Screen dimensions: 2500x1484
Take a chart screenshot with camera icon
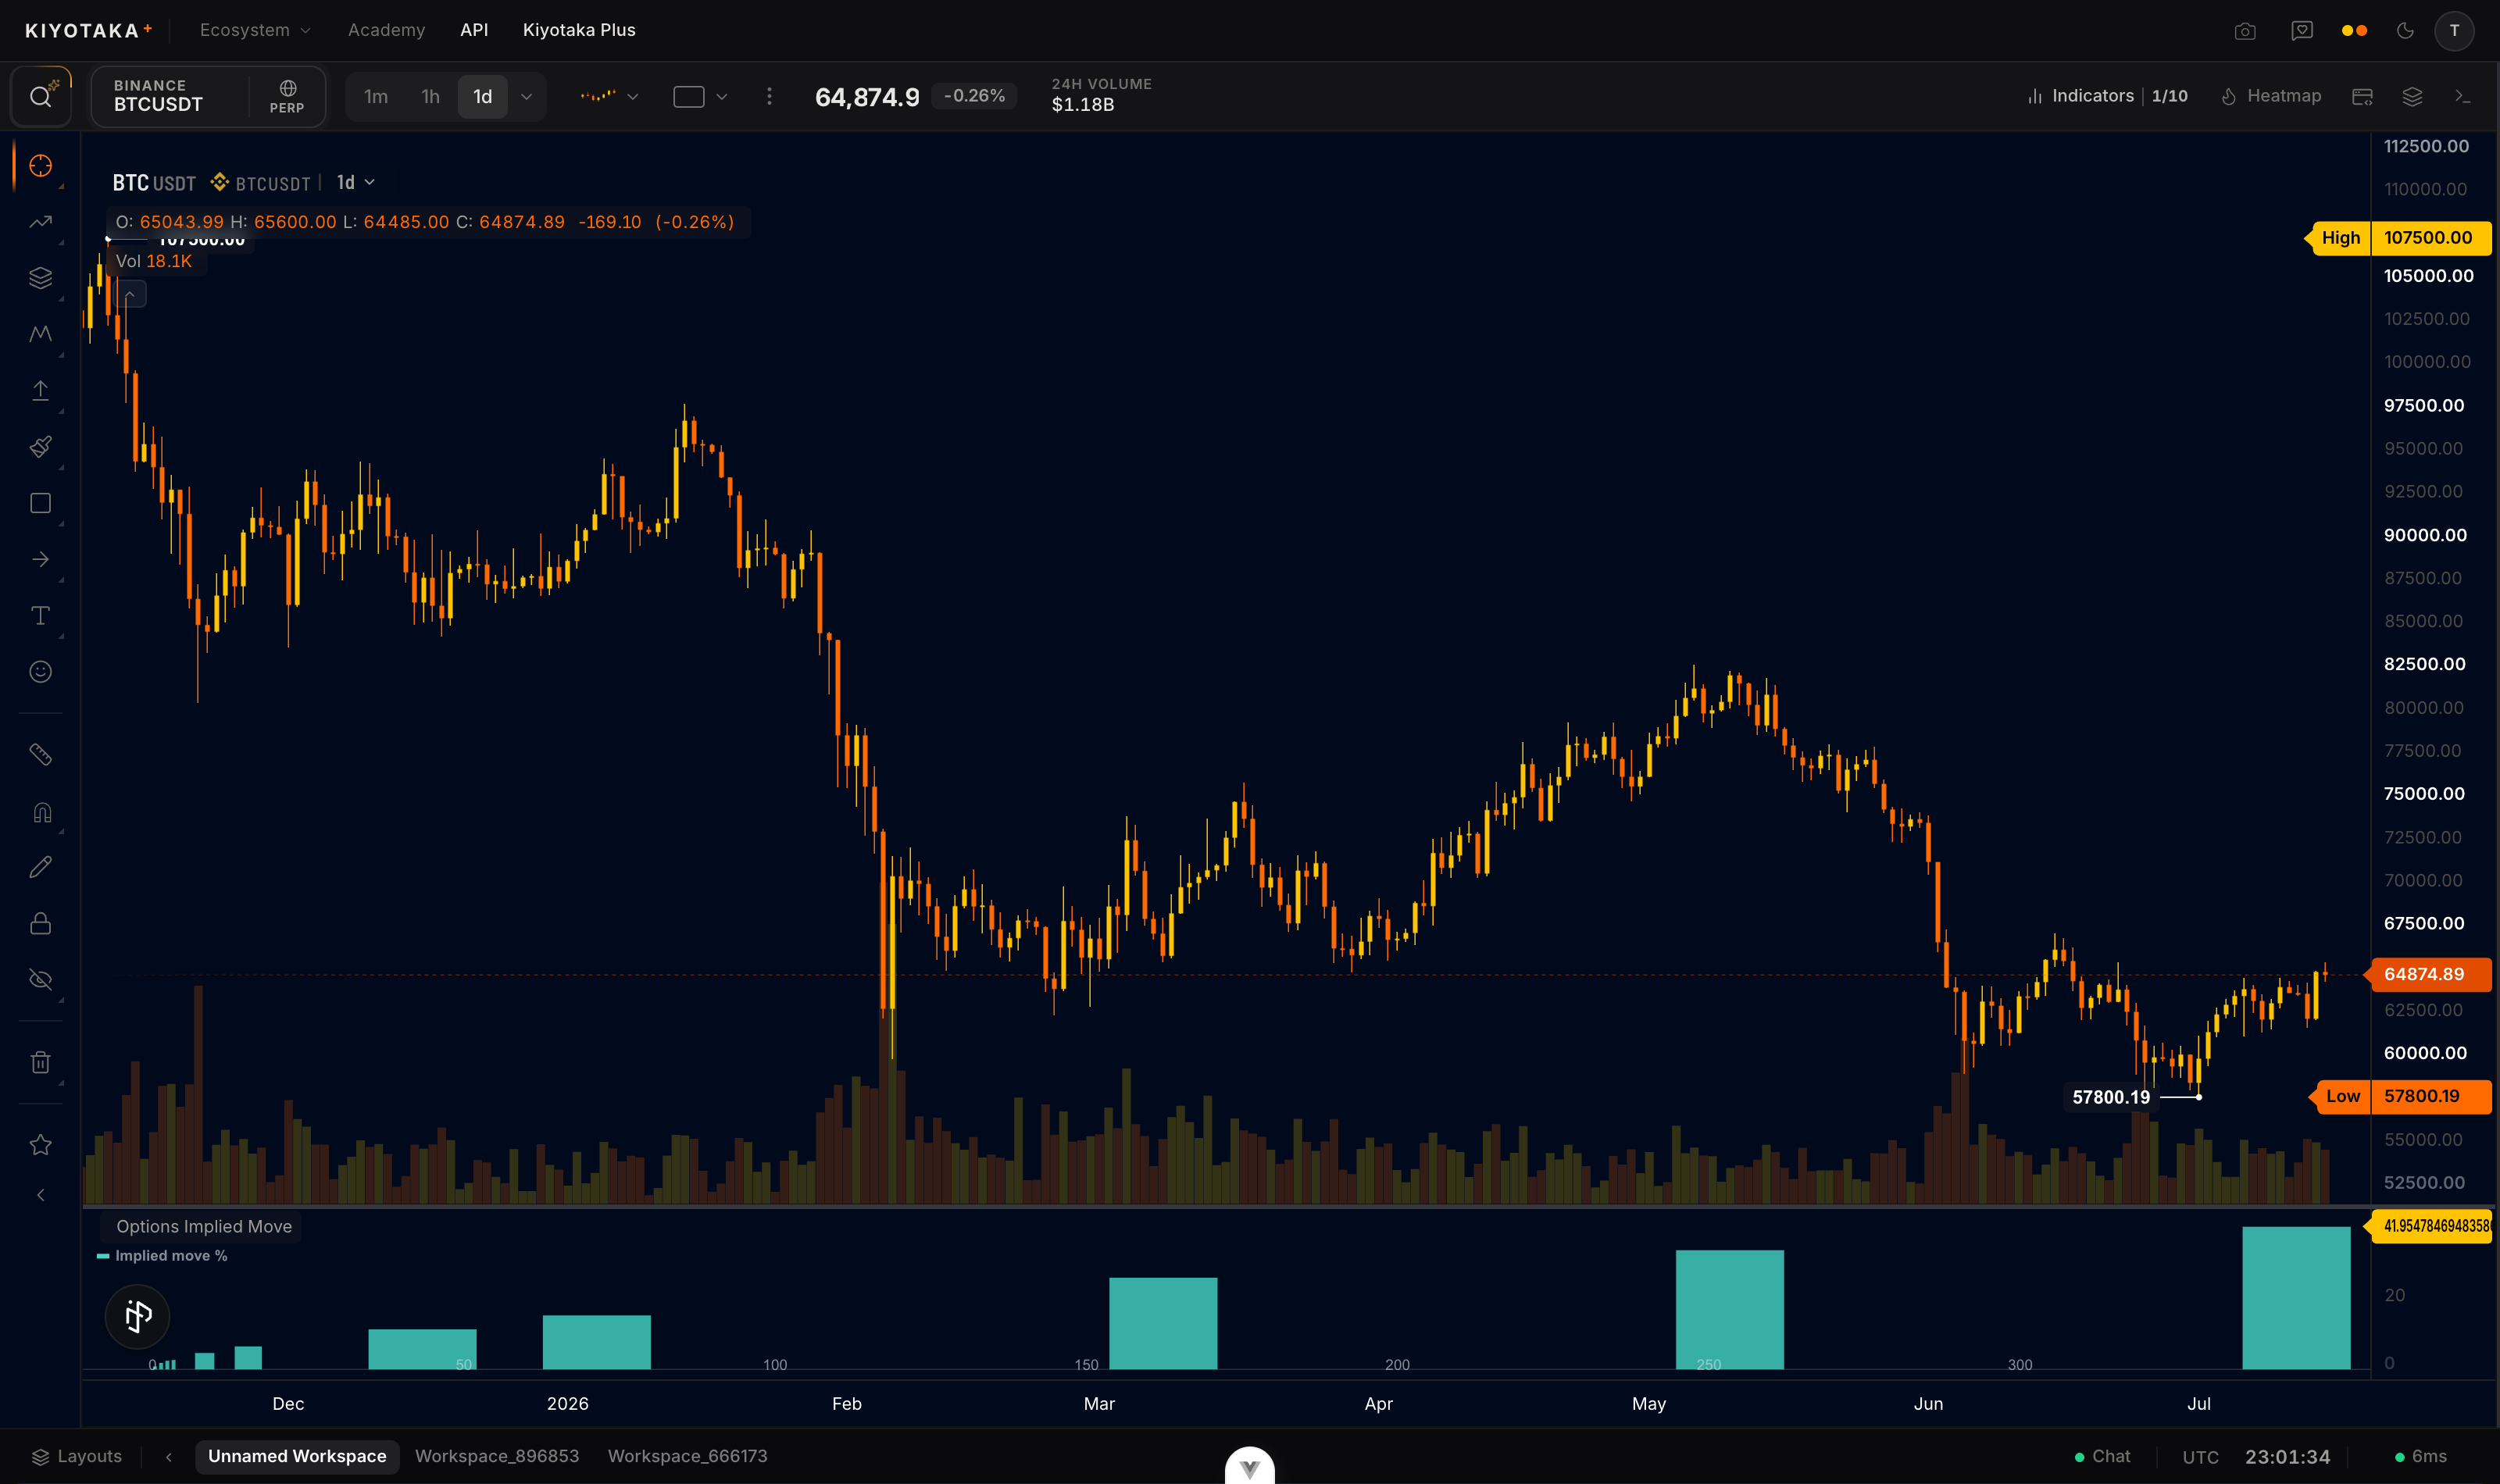click(x=2245, y=30)
